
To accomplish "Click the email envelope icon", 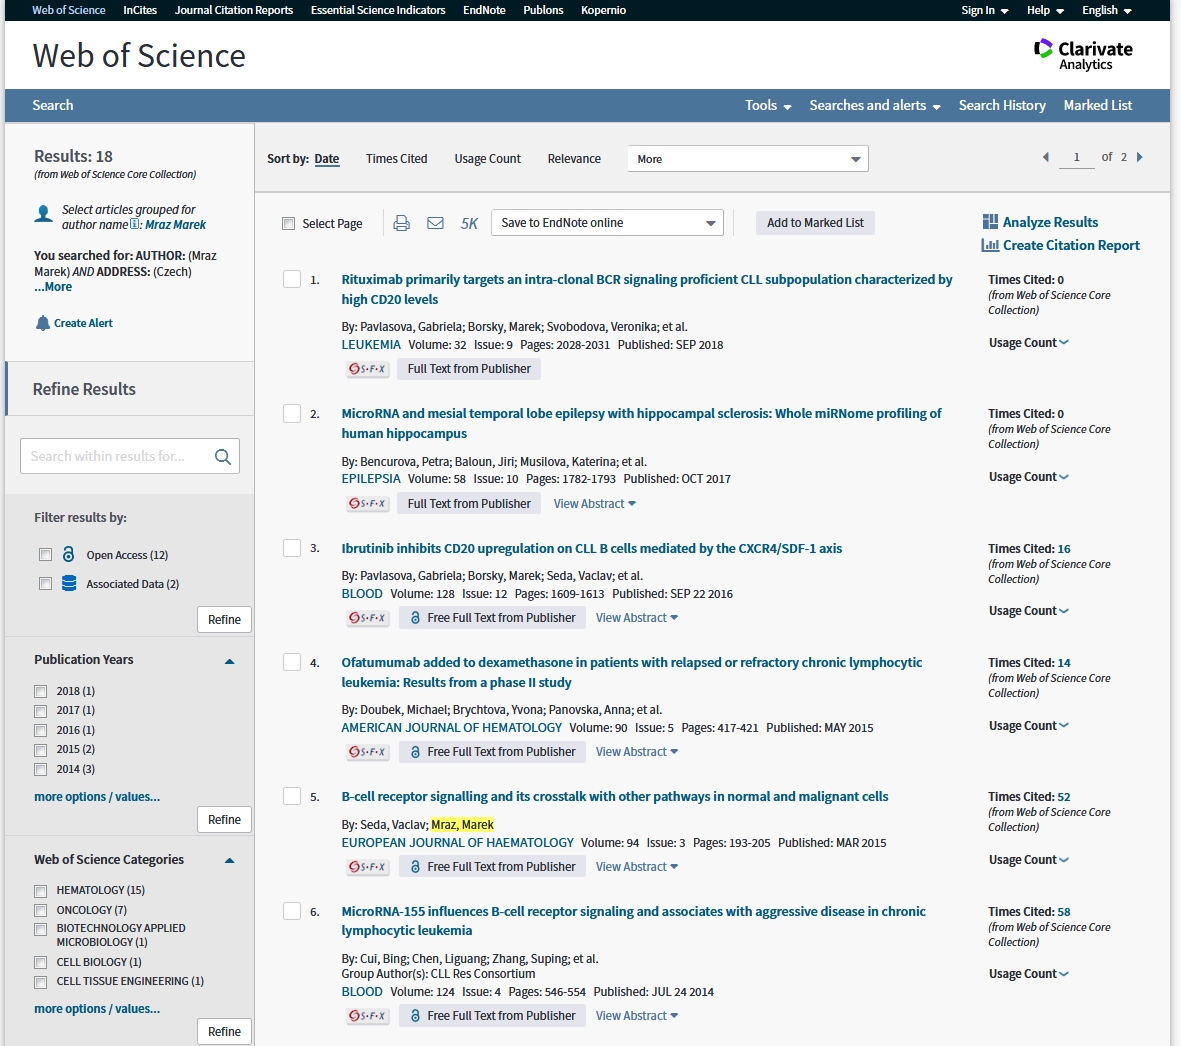I will tap(435, 223).
